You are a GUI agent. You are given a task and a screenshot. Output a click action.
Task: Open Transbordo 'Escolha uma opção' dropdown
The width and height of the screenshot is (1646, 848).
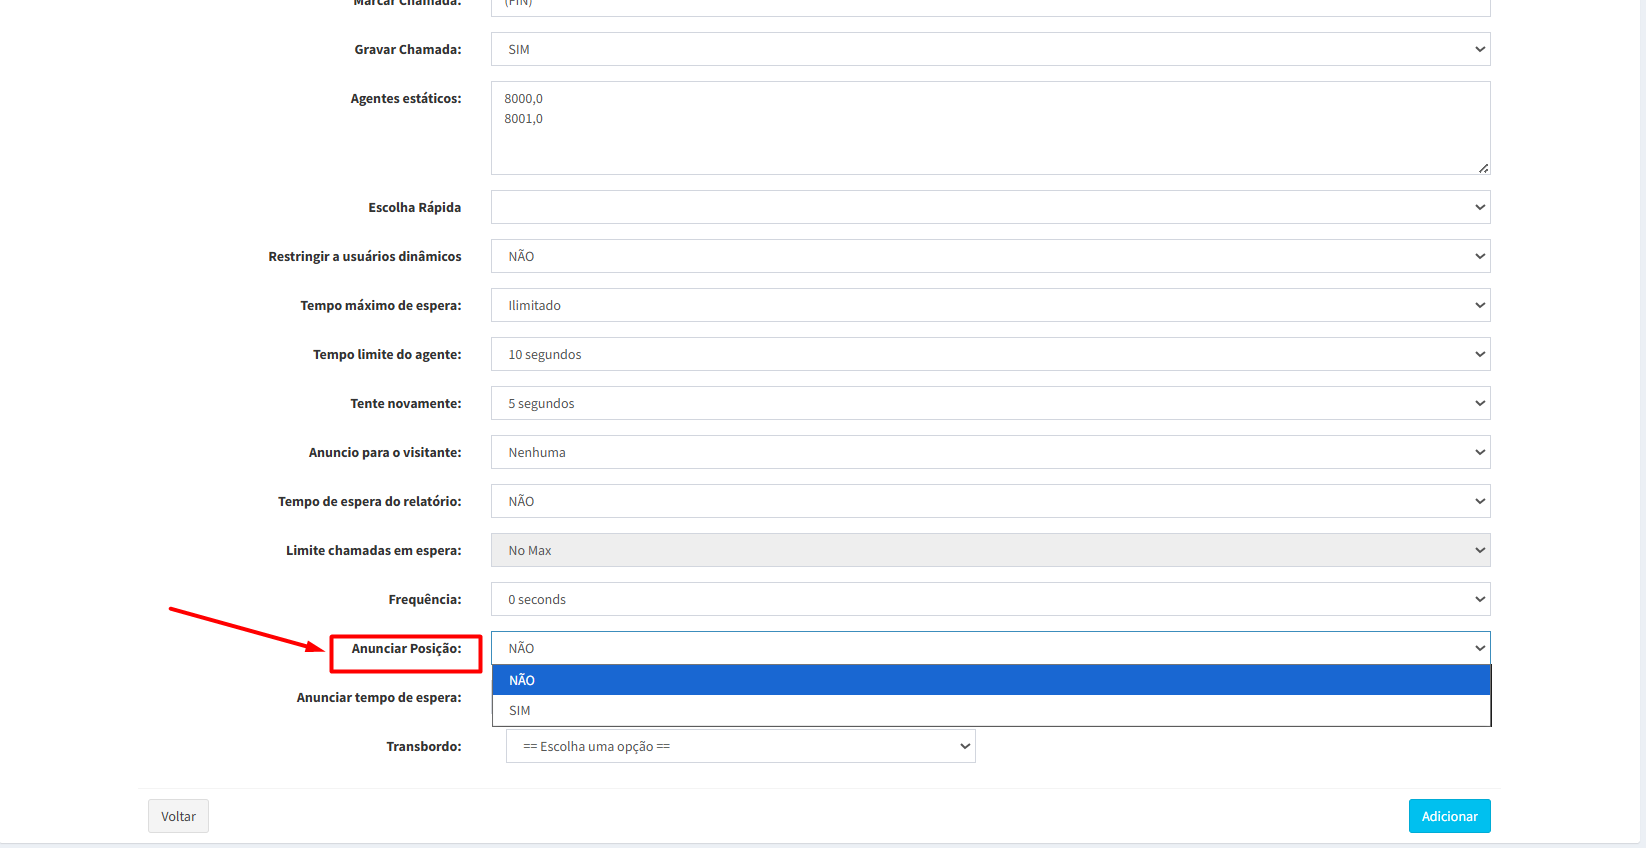740,746
